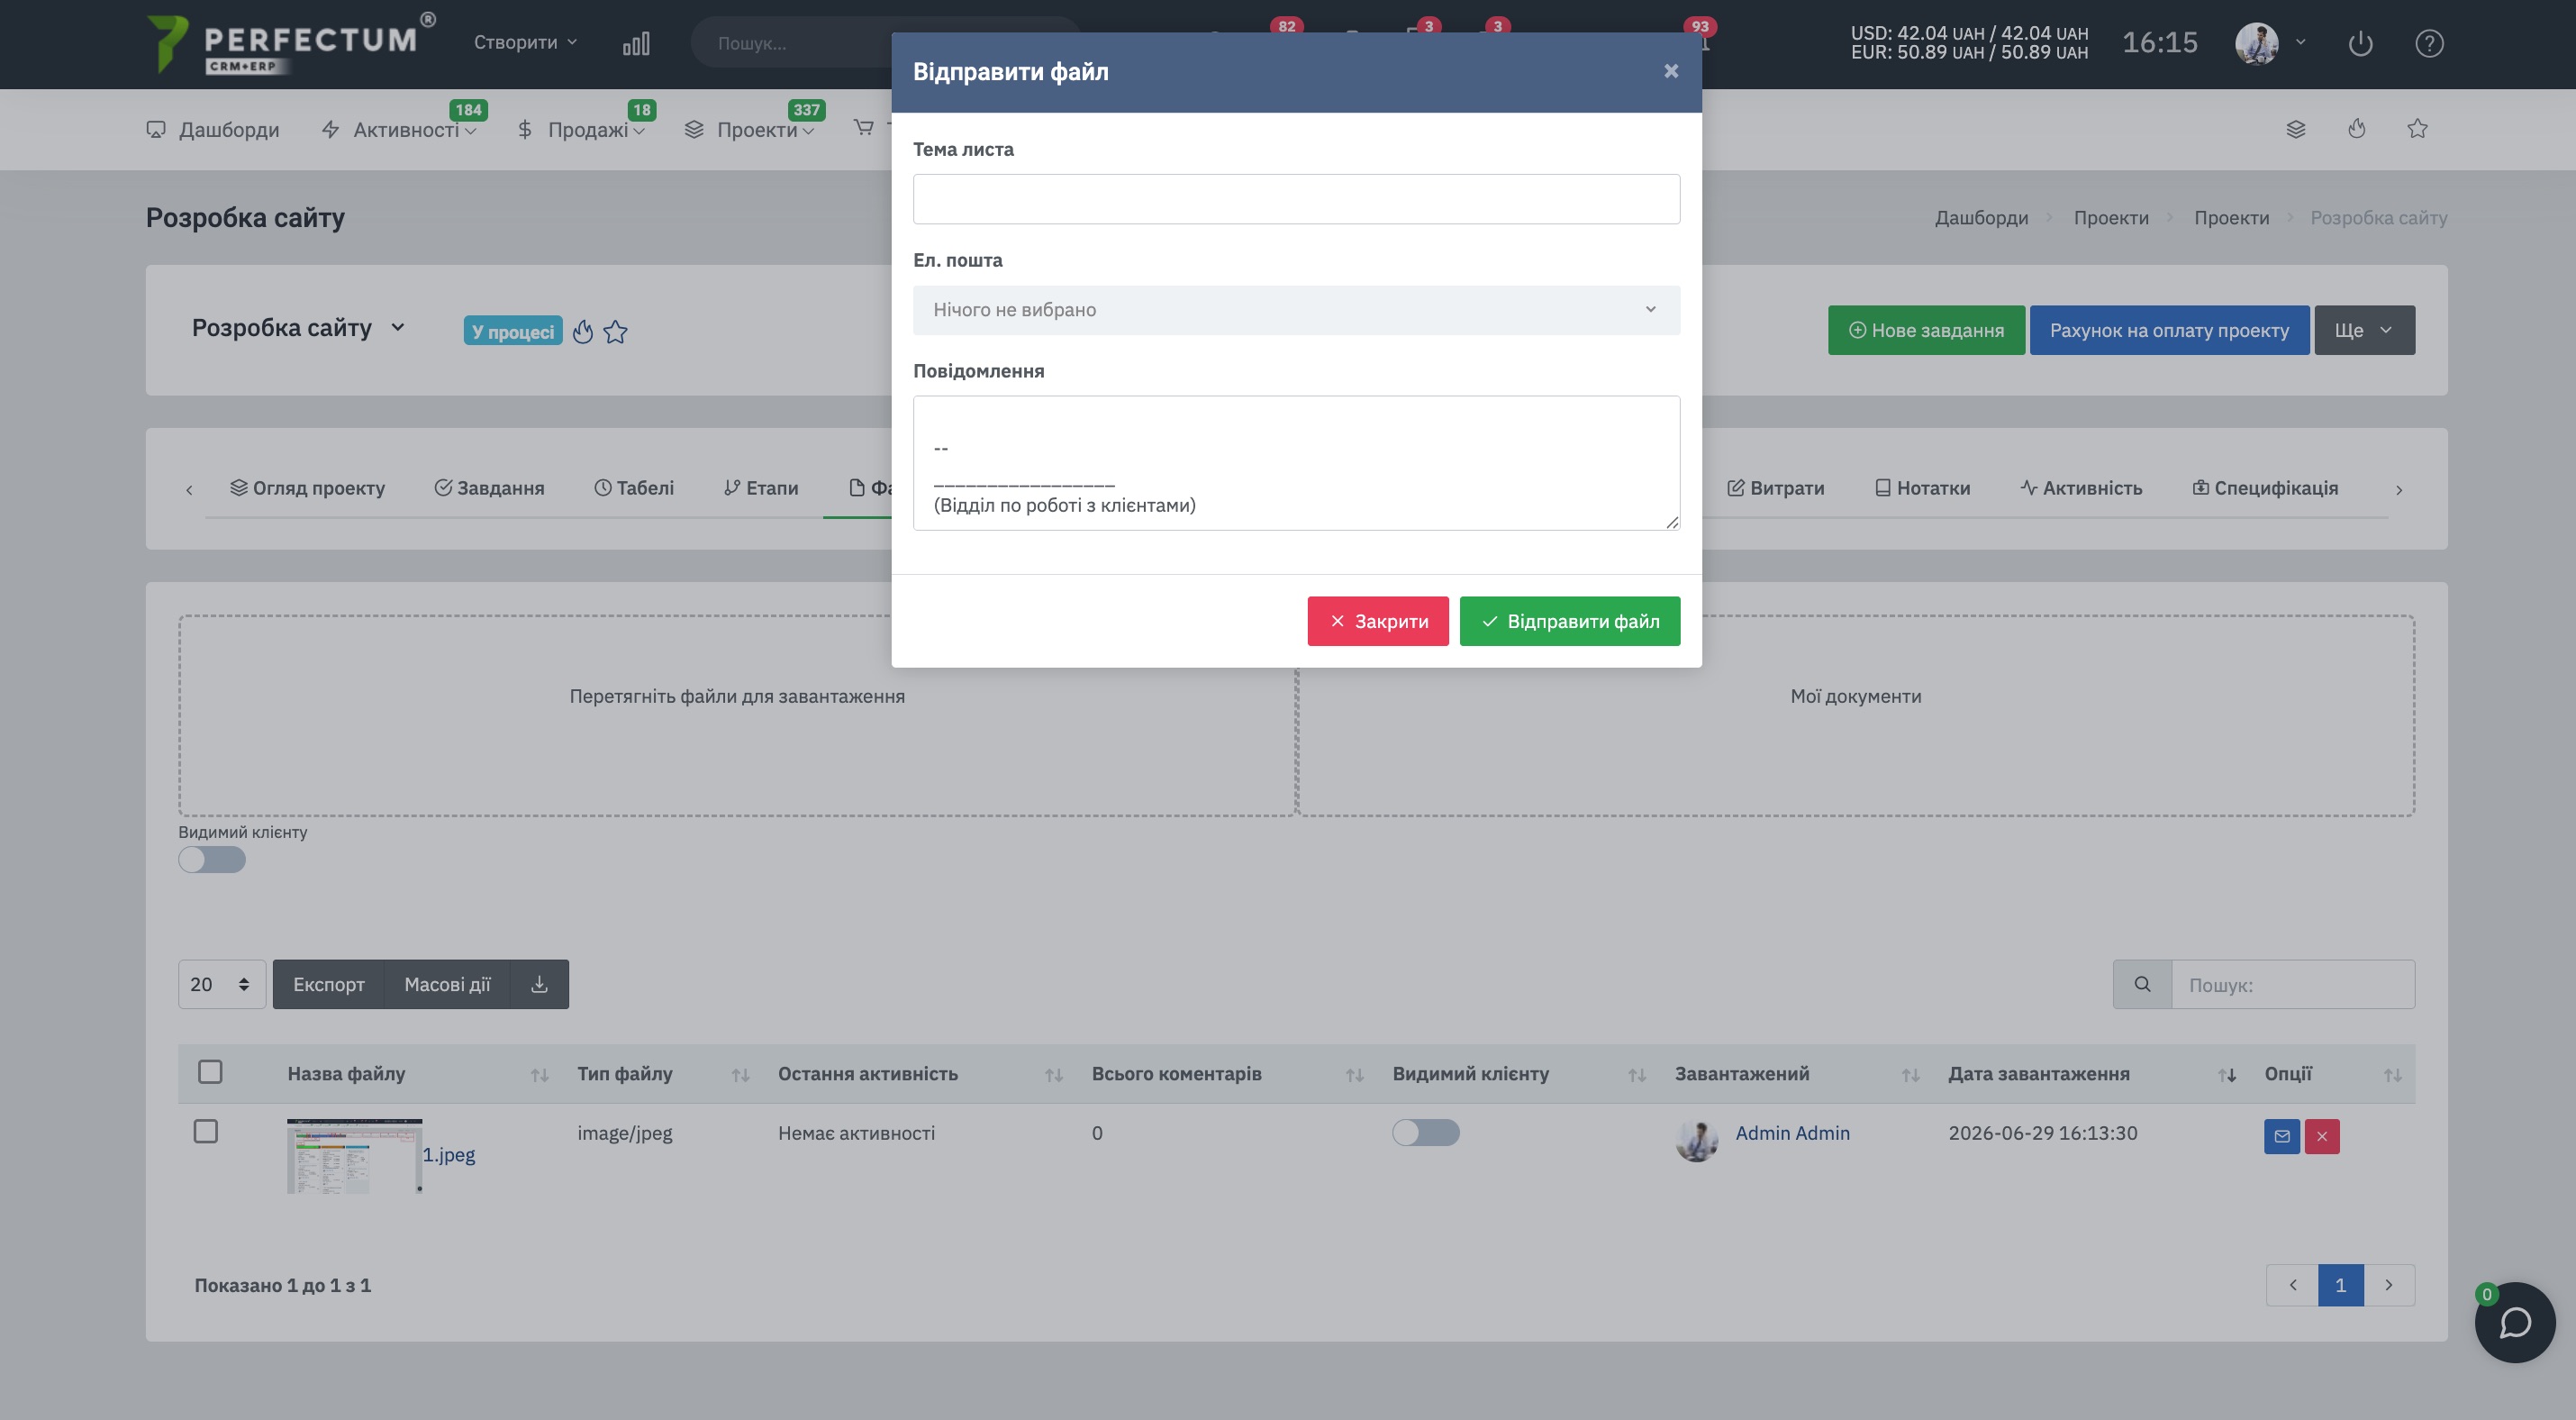Viewport: 2576px width, 1420px height.
Task: Expand the Ще dropdown button
Action: (2364, 330)
